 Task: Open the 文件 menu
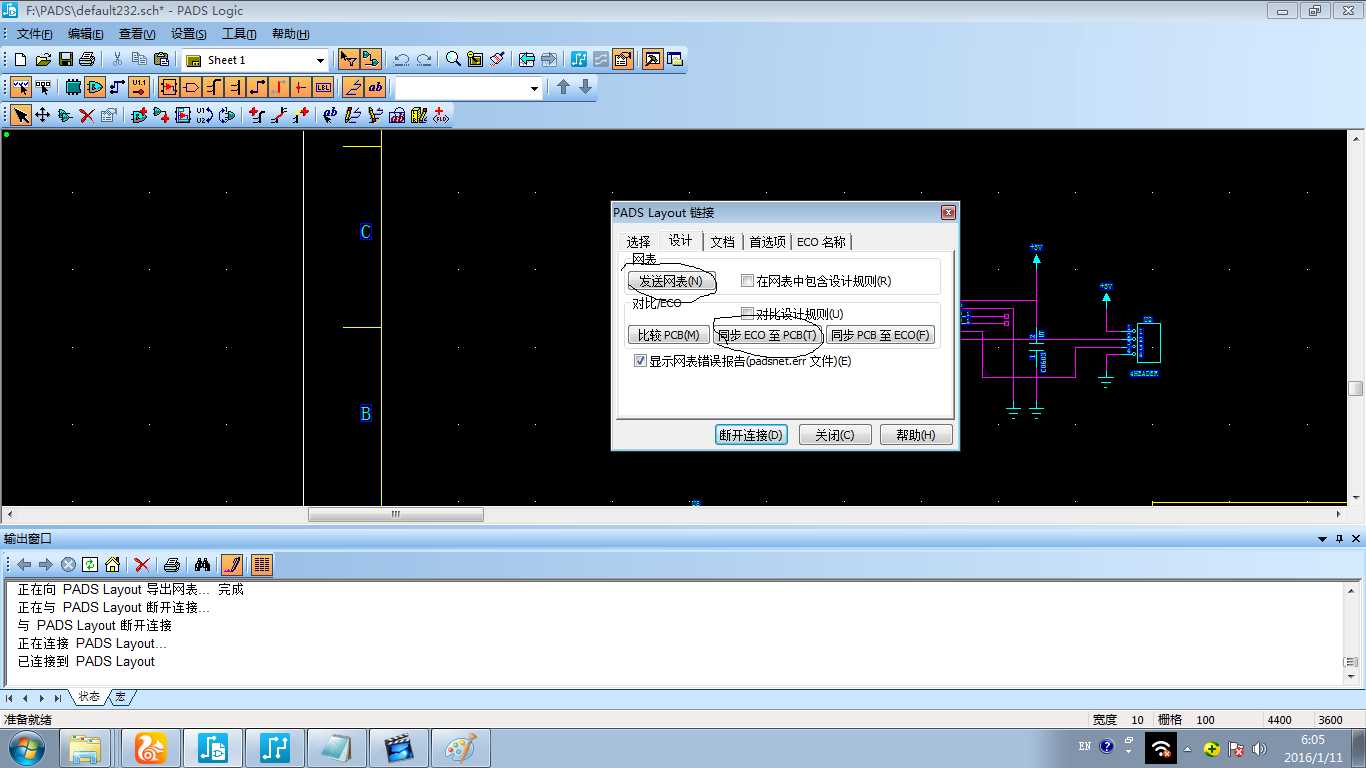point(34,34)
